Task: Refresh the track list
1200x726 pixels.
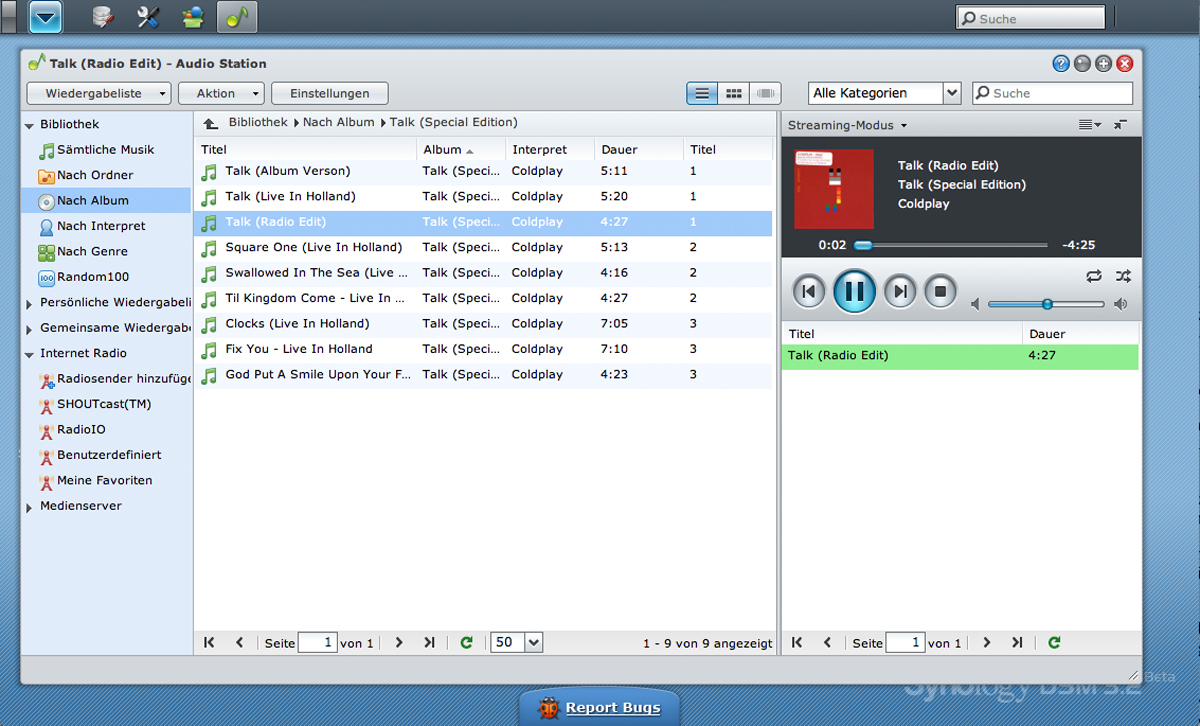Action: (466, 643)
